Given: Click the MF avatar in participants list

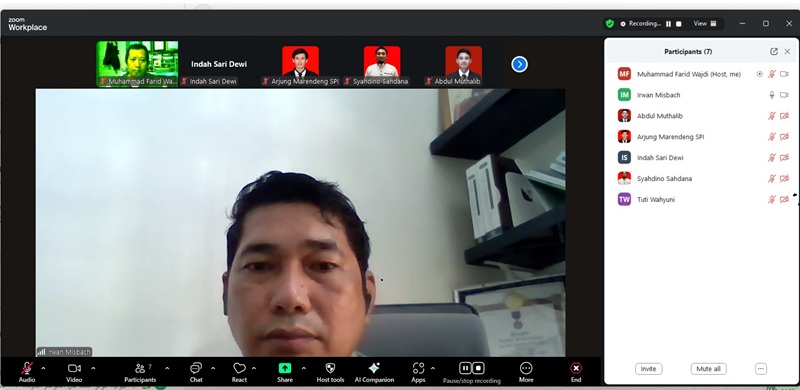Looking at the screenshot, I should (x=624, y=74).
